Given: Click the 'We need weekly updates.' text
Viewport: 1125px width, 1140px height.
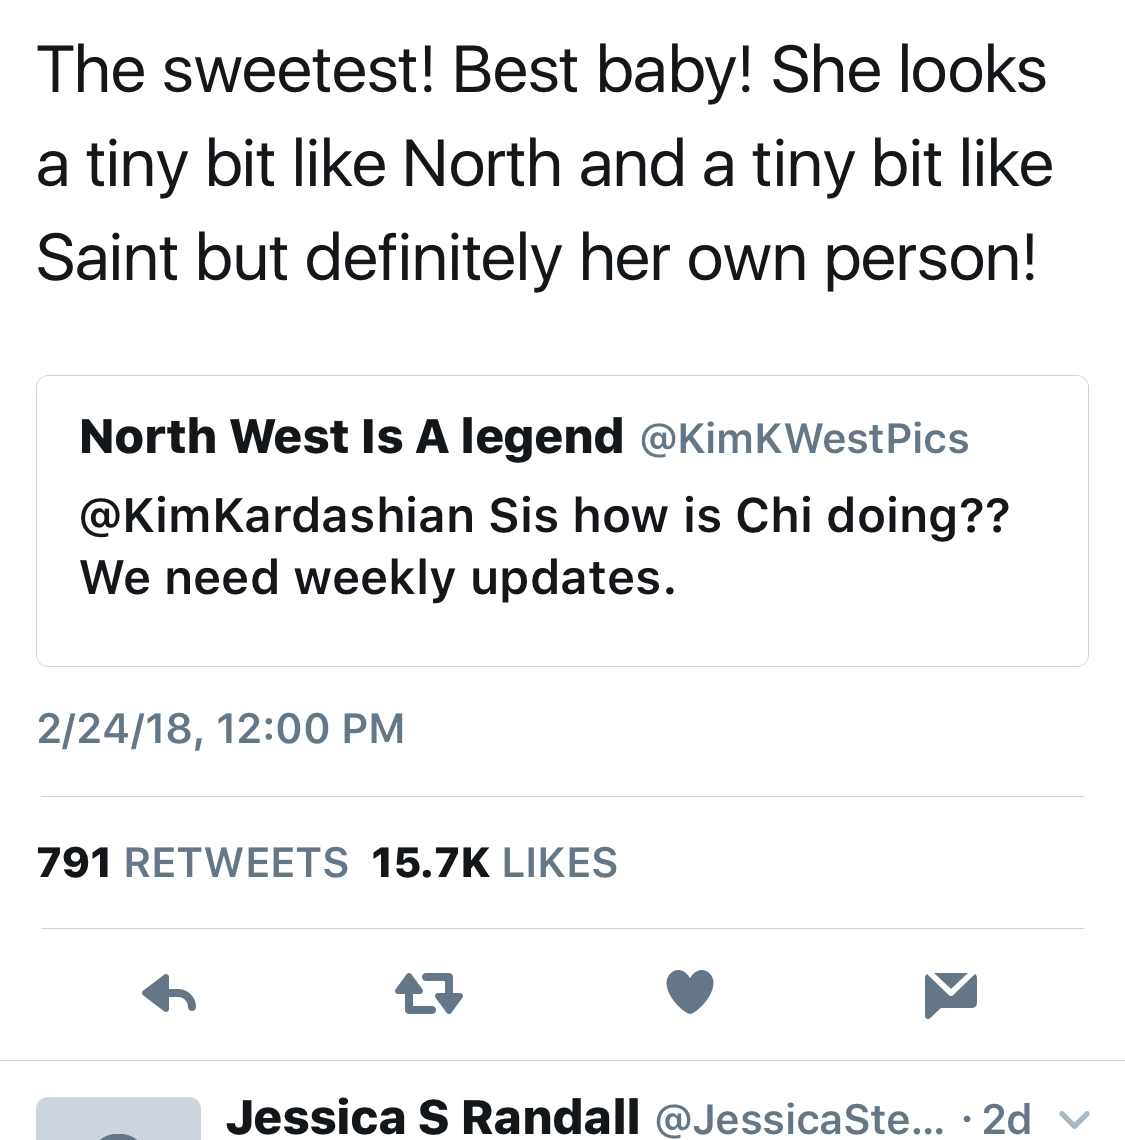Looking at the screenshot, I should point(378,578).
